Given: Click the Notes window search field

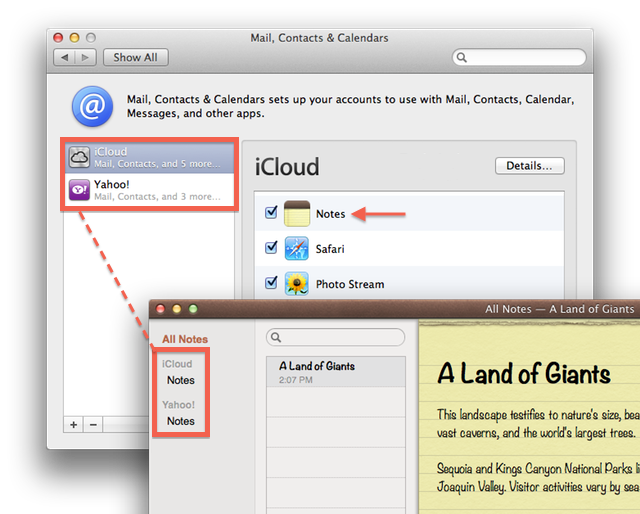Looking at the screenshot, I should click(336, 337).
